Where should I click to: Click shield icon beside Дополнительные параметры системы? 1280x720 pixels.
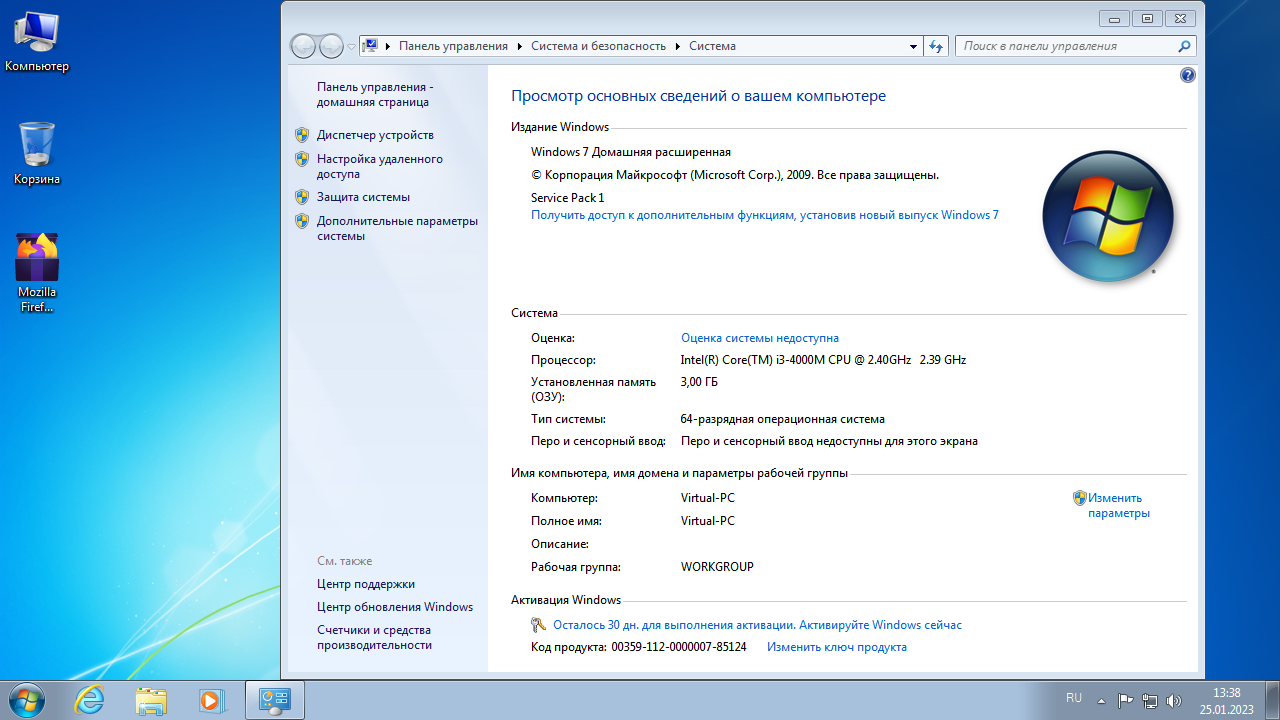tap(302, 221)
